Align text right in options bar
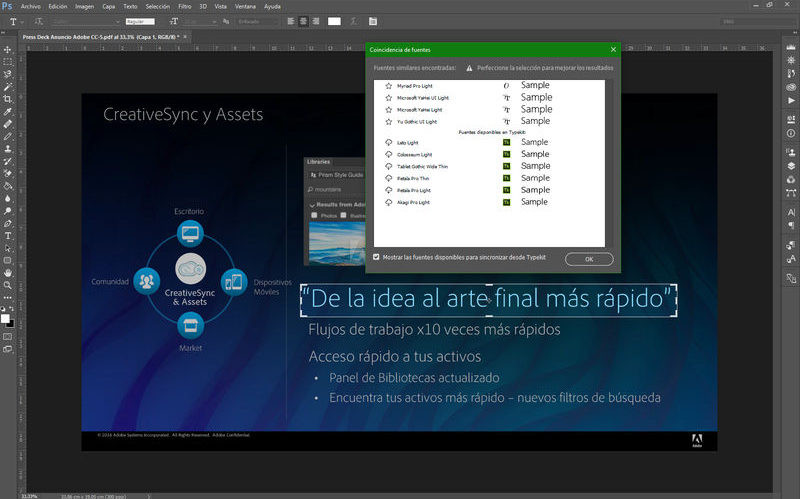Viewport: 800px width, 499px height. tap(316, 21)
